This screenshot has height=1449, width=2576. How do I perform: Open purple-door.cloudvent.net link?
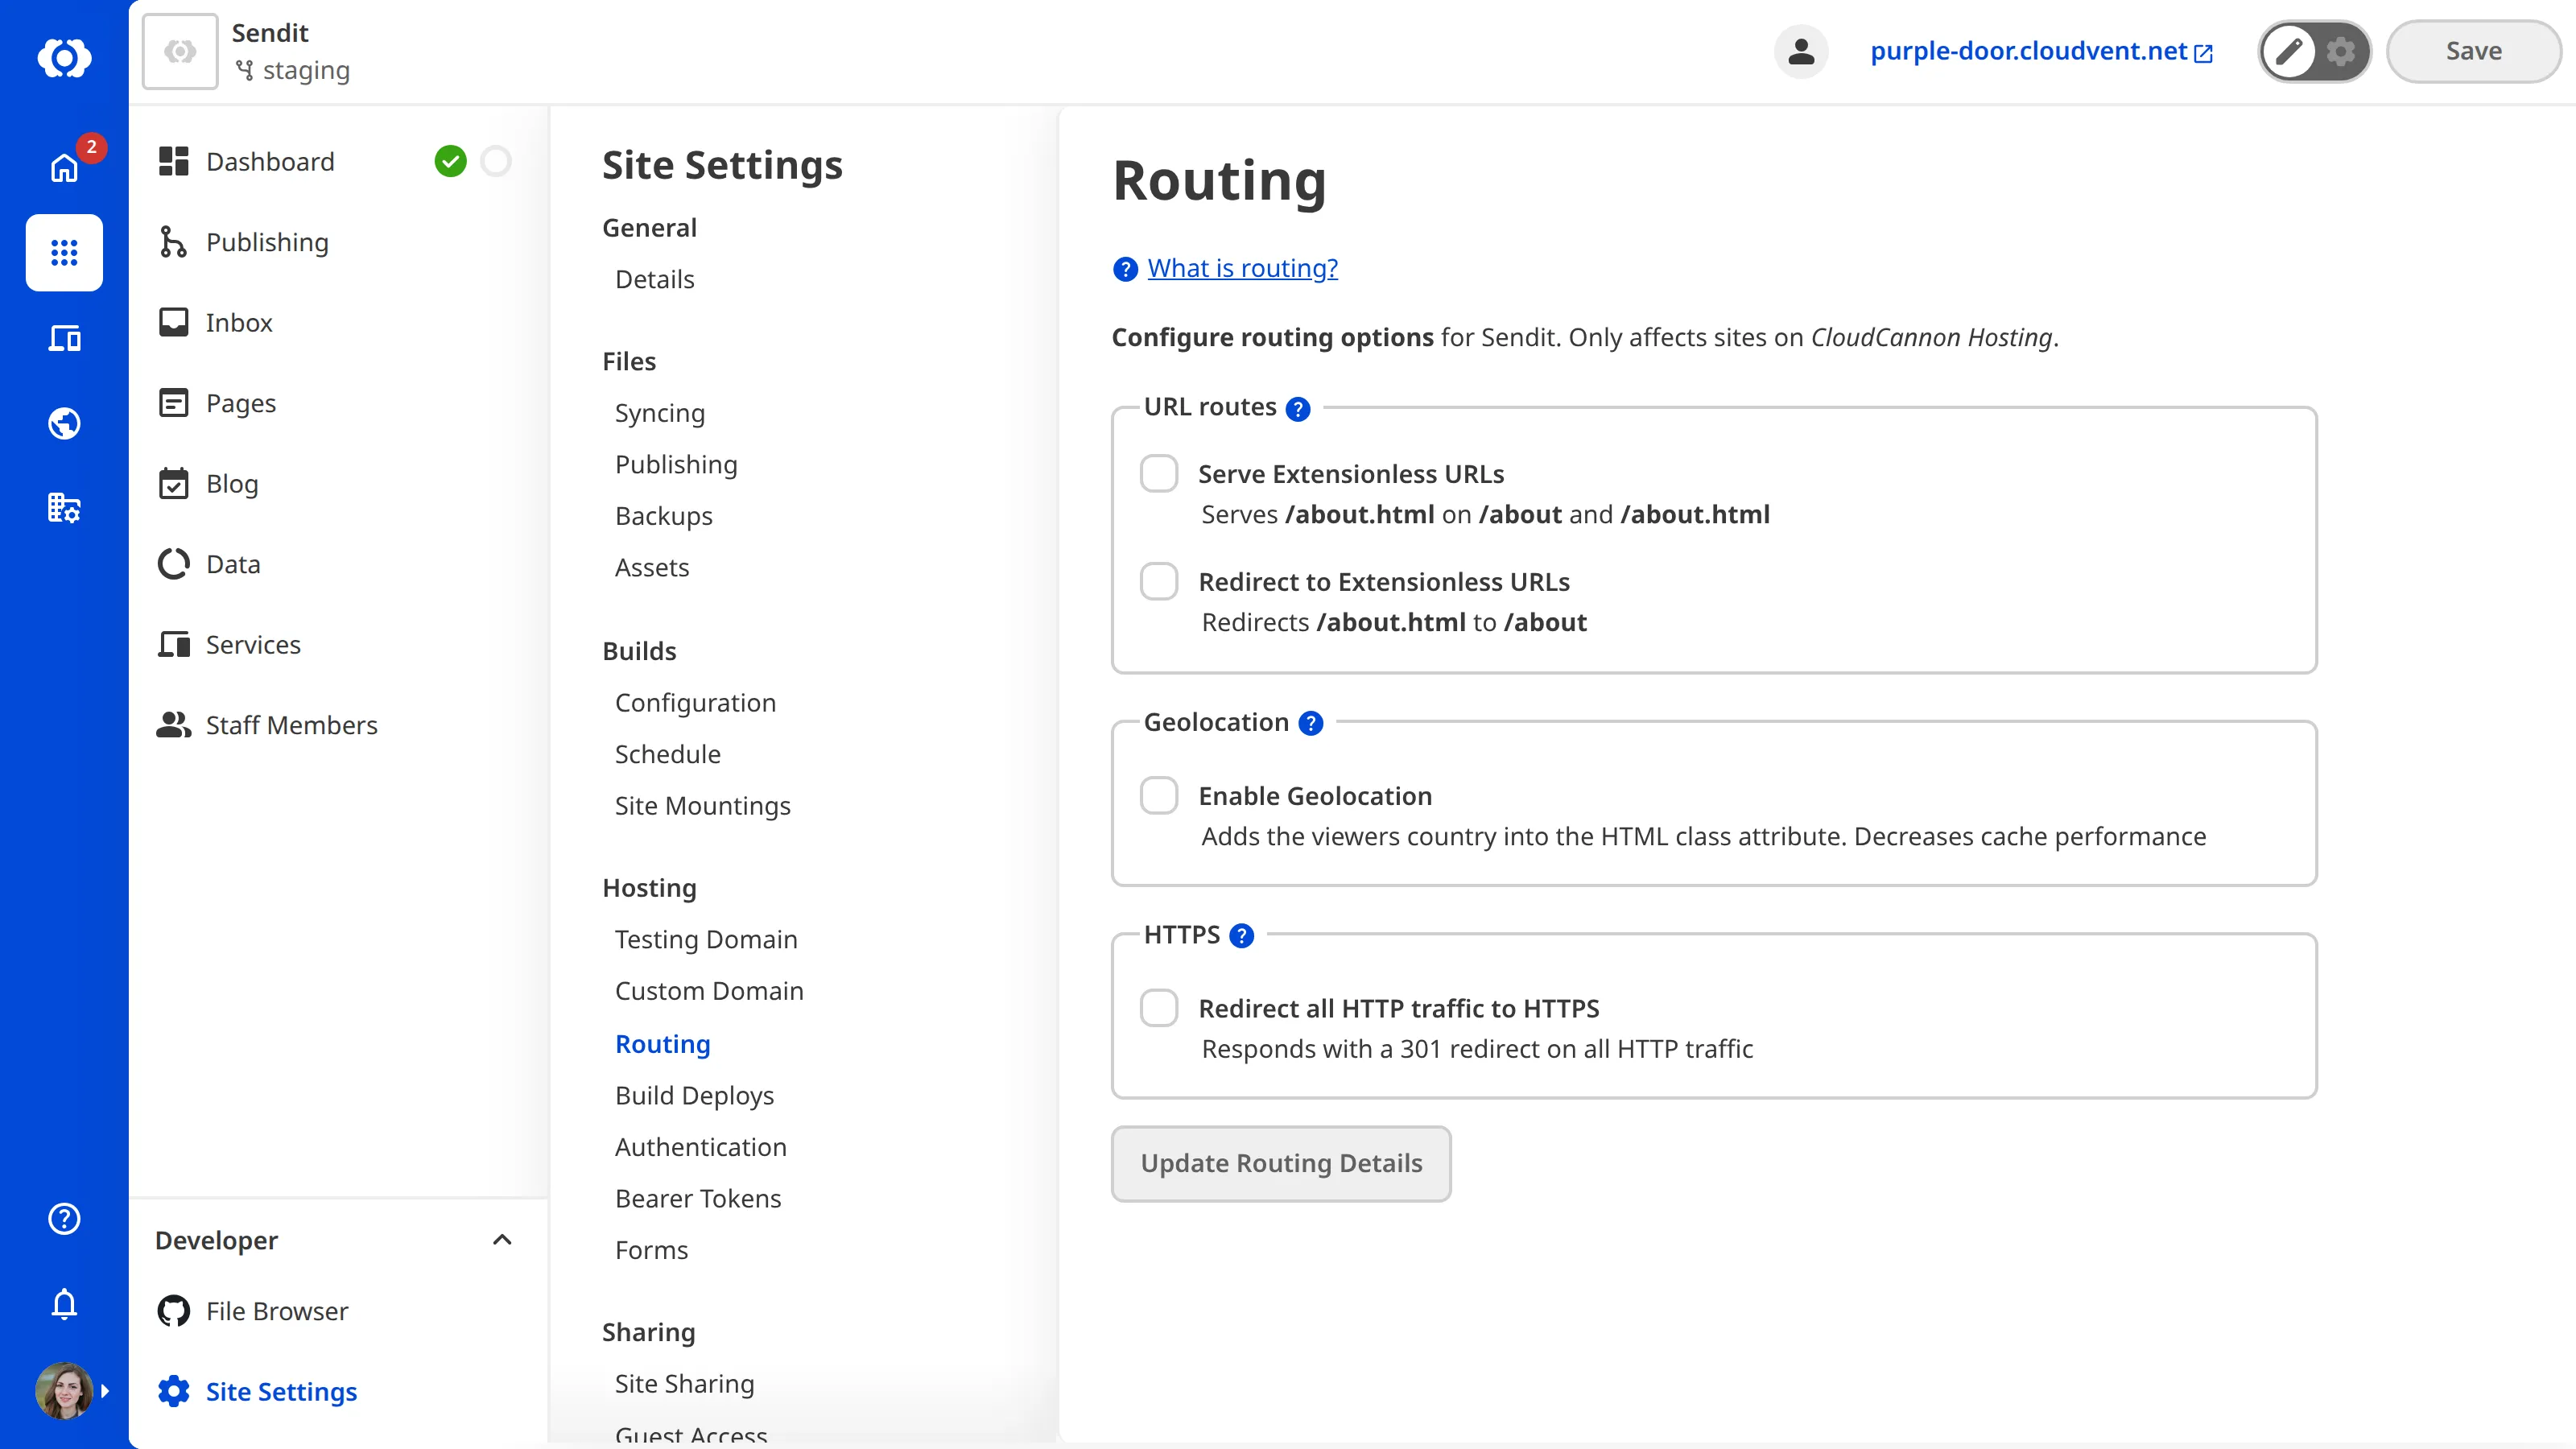(2041, 51)
